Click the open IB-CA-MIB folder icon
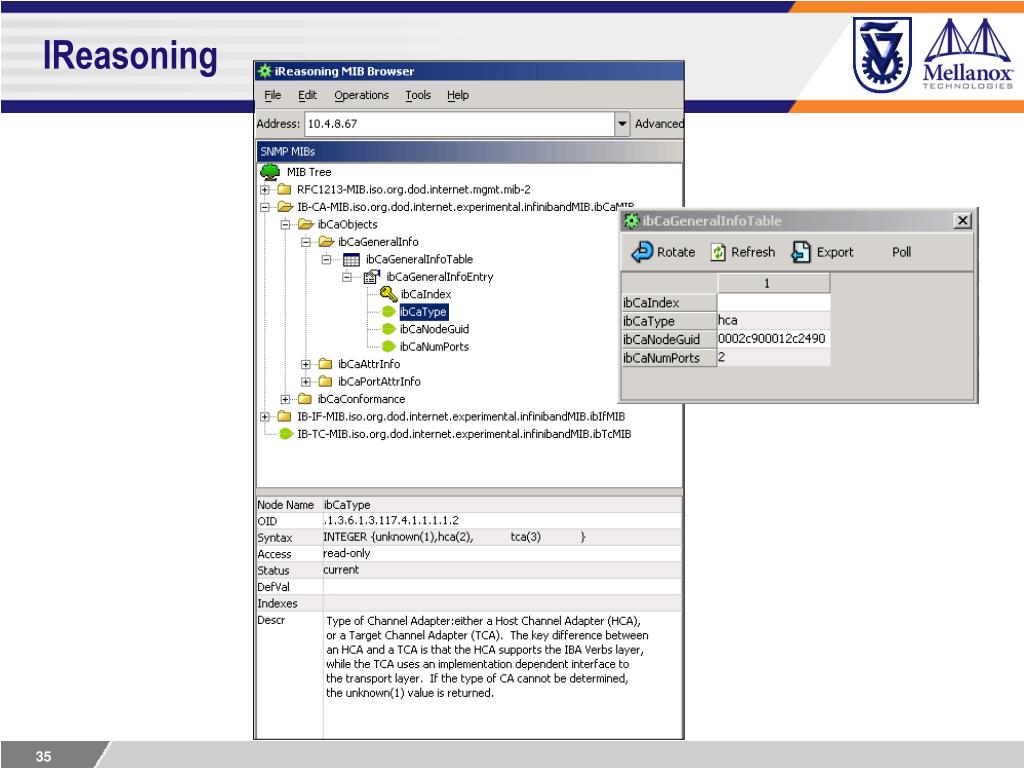The width and height of the screenshot is (1024, 768). (x=285, y=207)
